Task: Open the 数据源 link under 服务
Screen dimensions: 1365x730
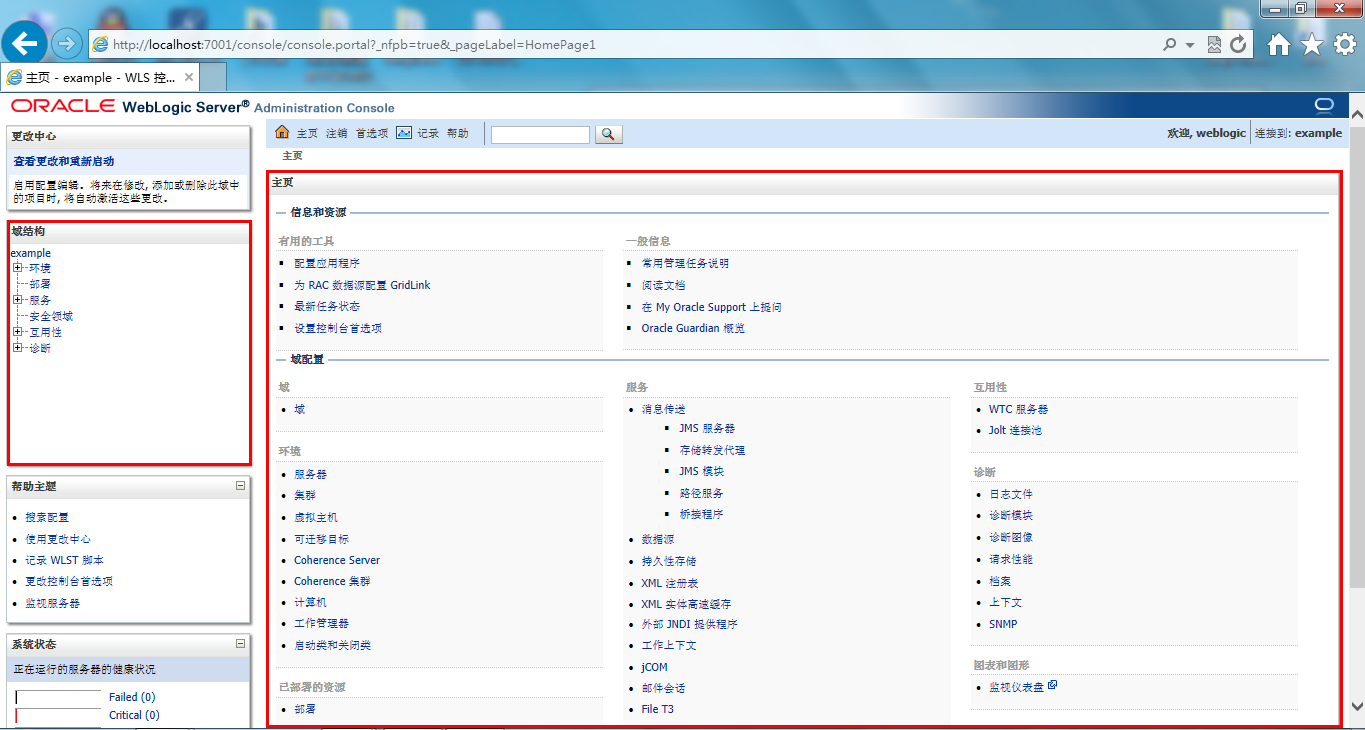Action: coord(657,539)
